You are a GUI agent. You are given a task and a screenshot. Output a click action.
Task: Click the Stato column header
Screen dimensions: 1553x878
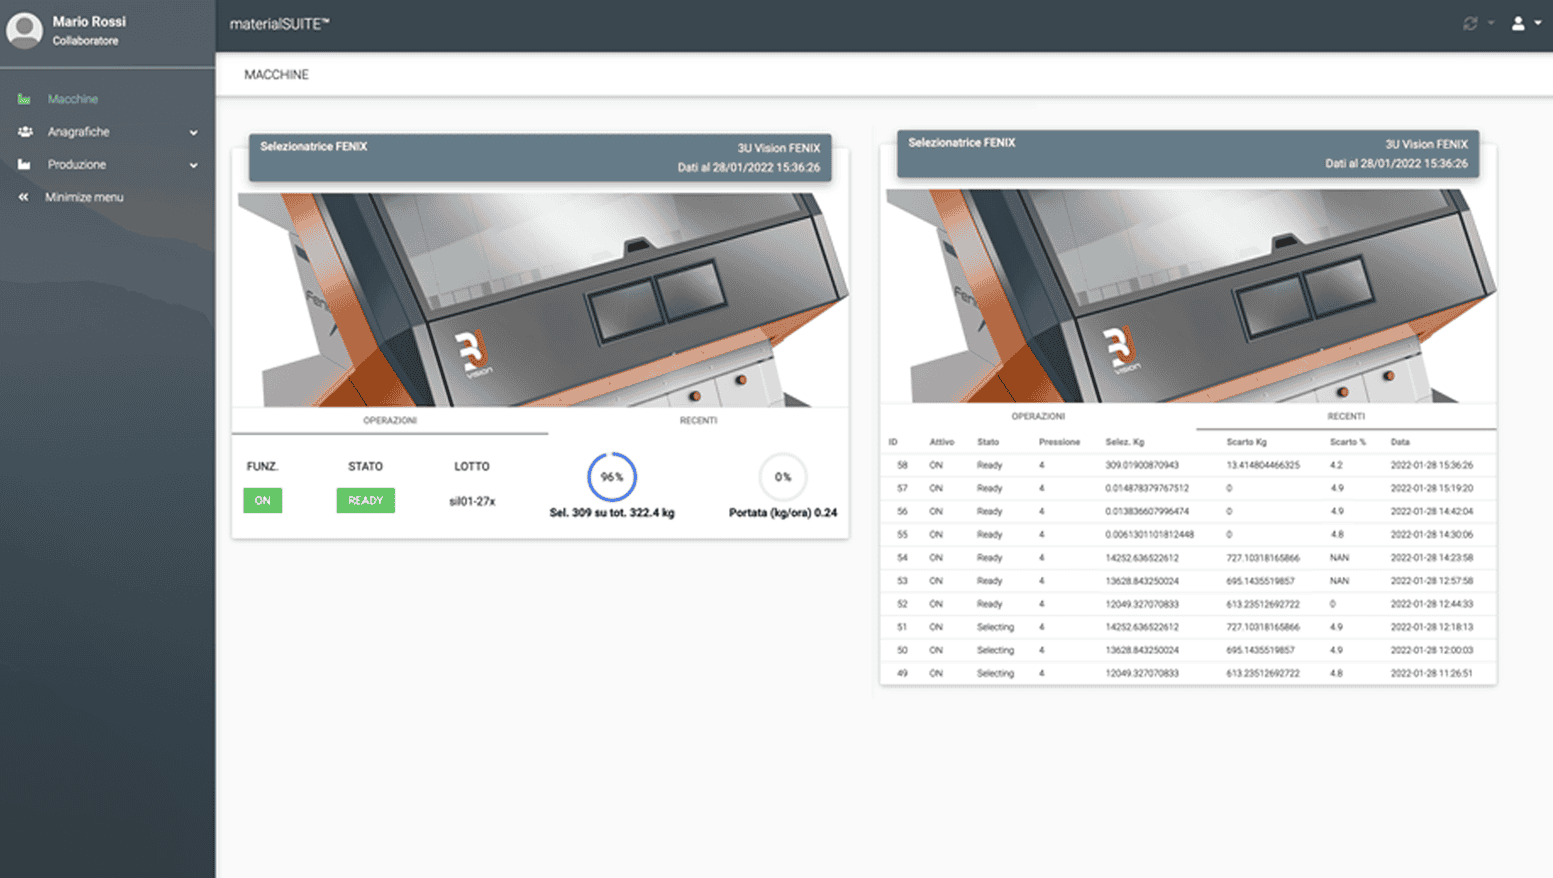(x=988, y=442)
